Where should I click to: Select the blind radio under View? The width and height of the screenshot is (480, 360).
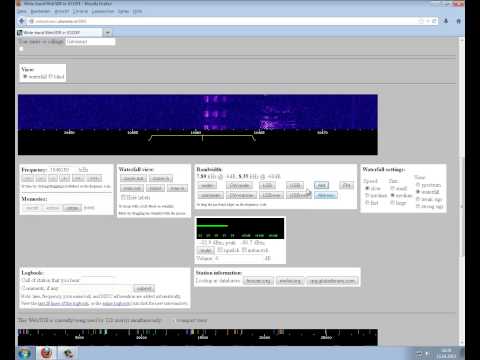[x=50, y=77]
